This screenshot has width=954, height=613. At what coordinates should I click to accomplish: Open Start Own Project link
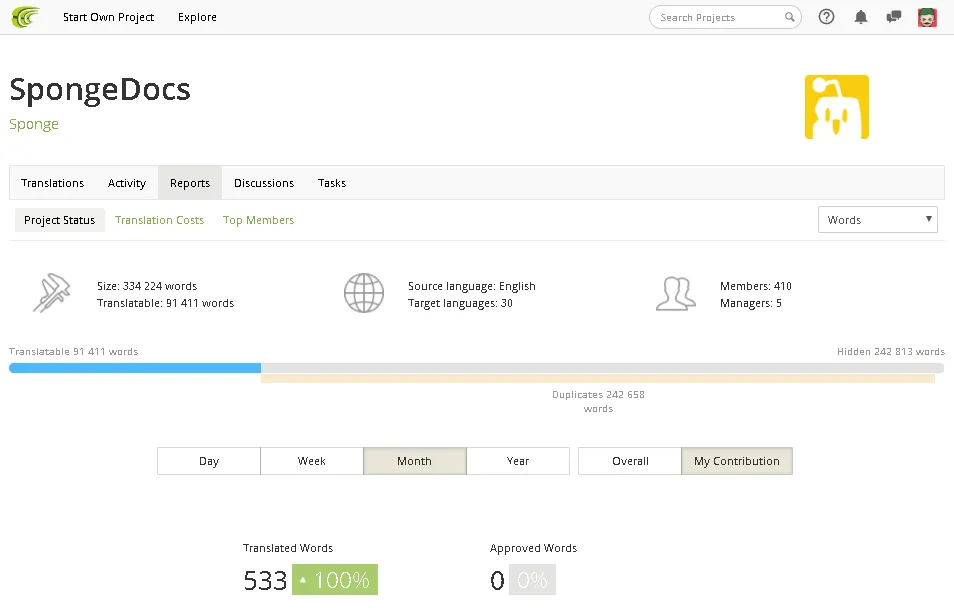(x=108, y=17)
